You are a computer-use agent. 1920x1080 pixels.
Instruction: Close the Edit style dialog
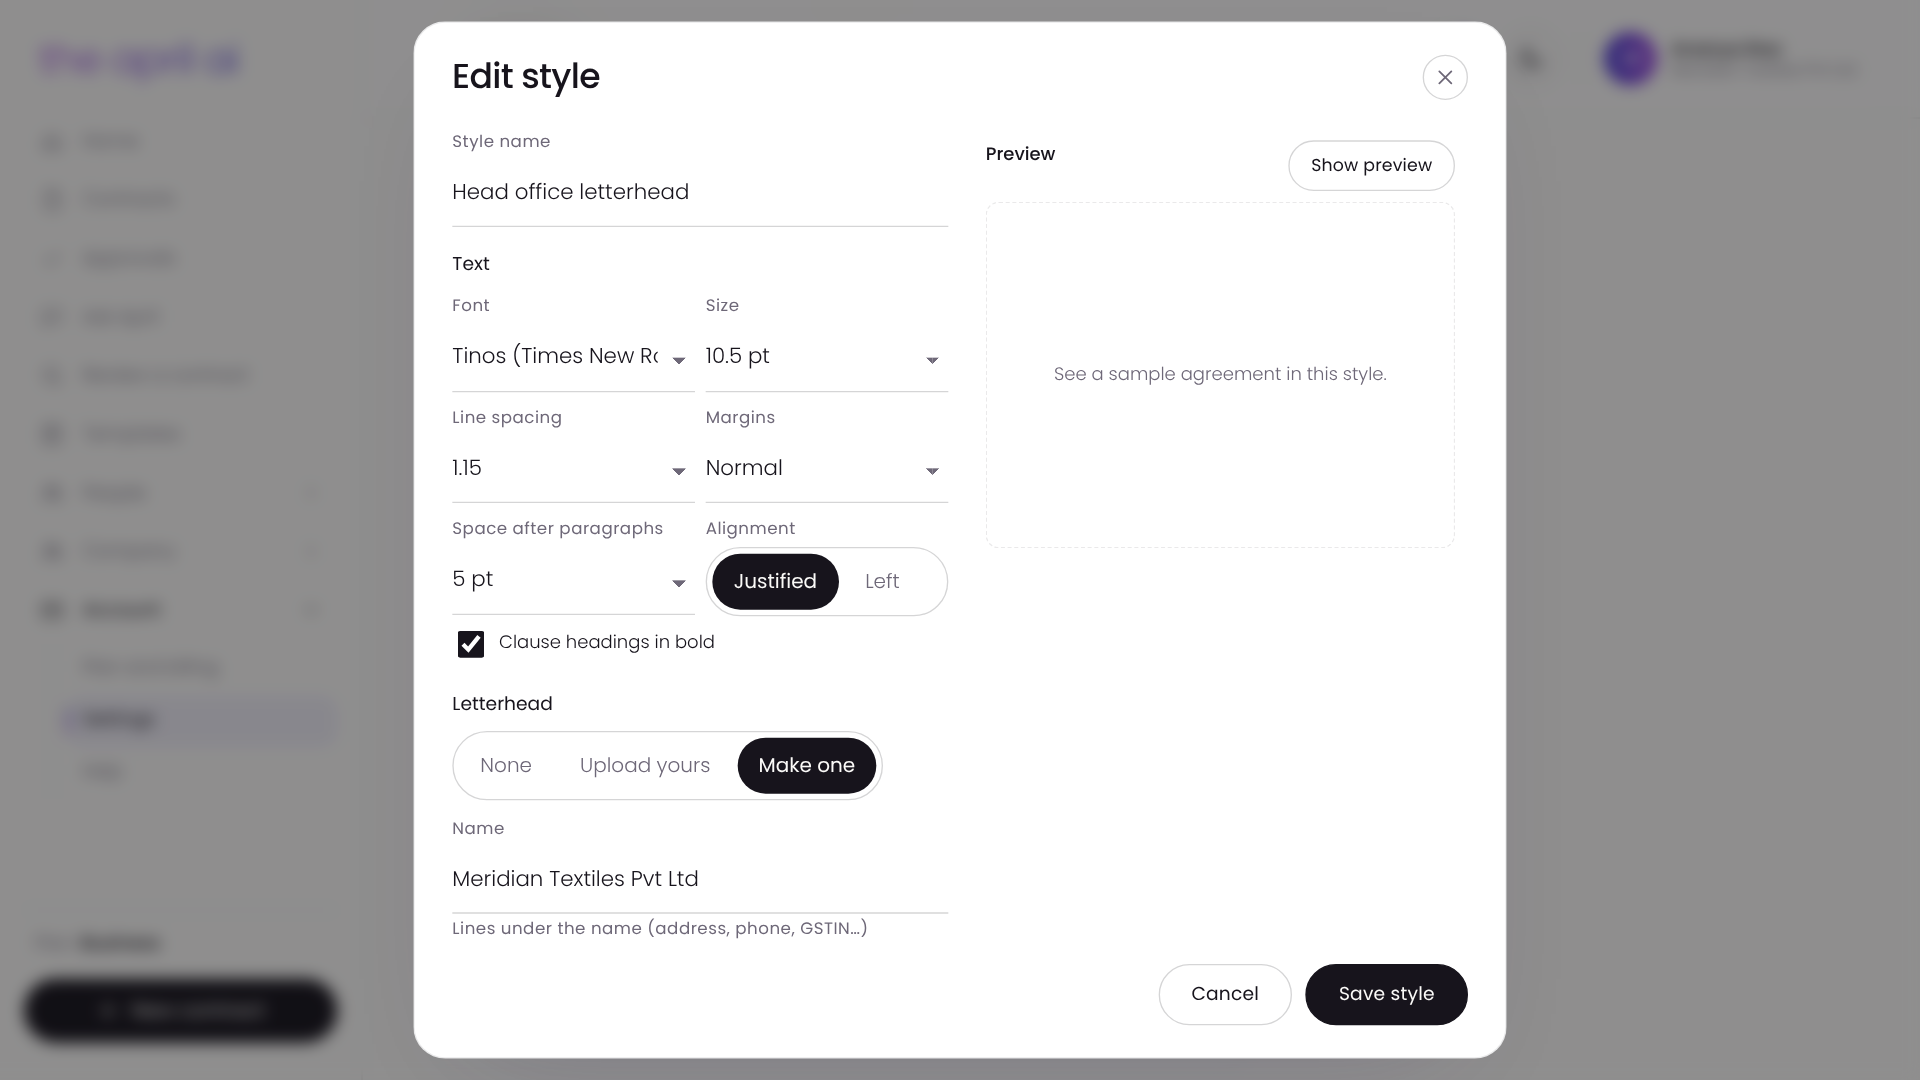pos(1444,77)
